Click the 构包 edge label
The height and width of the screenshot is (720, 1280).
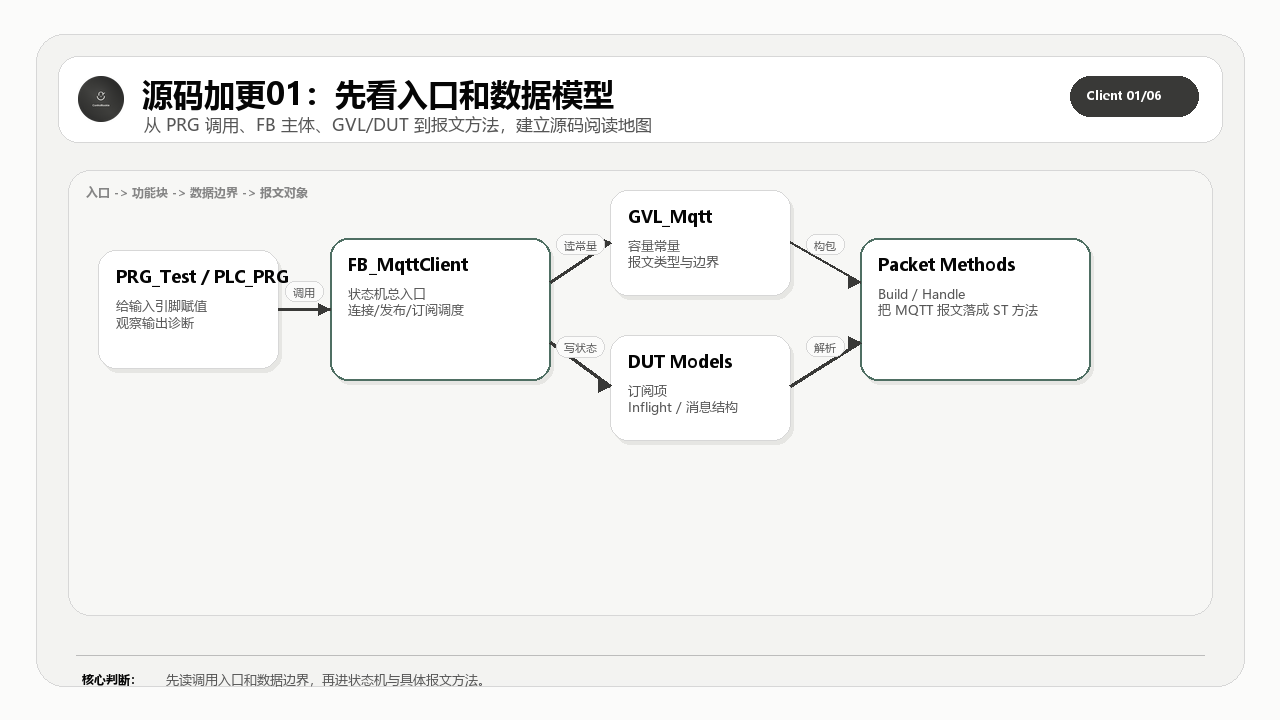click(x=824, y=245)
